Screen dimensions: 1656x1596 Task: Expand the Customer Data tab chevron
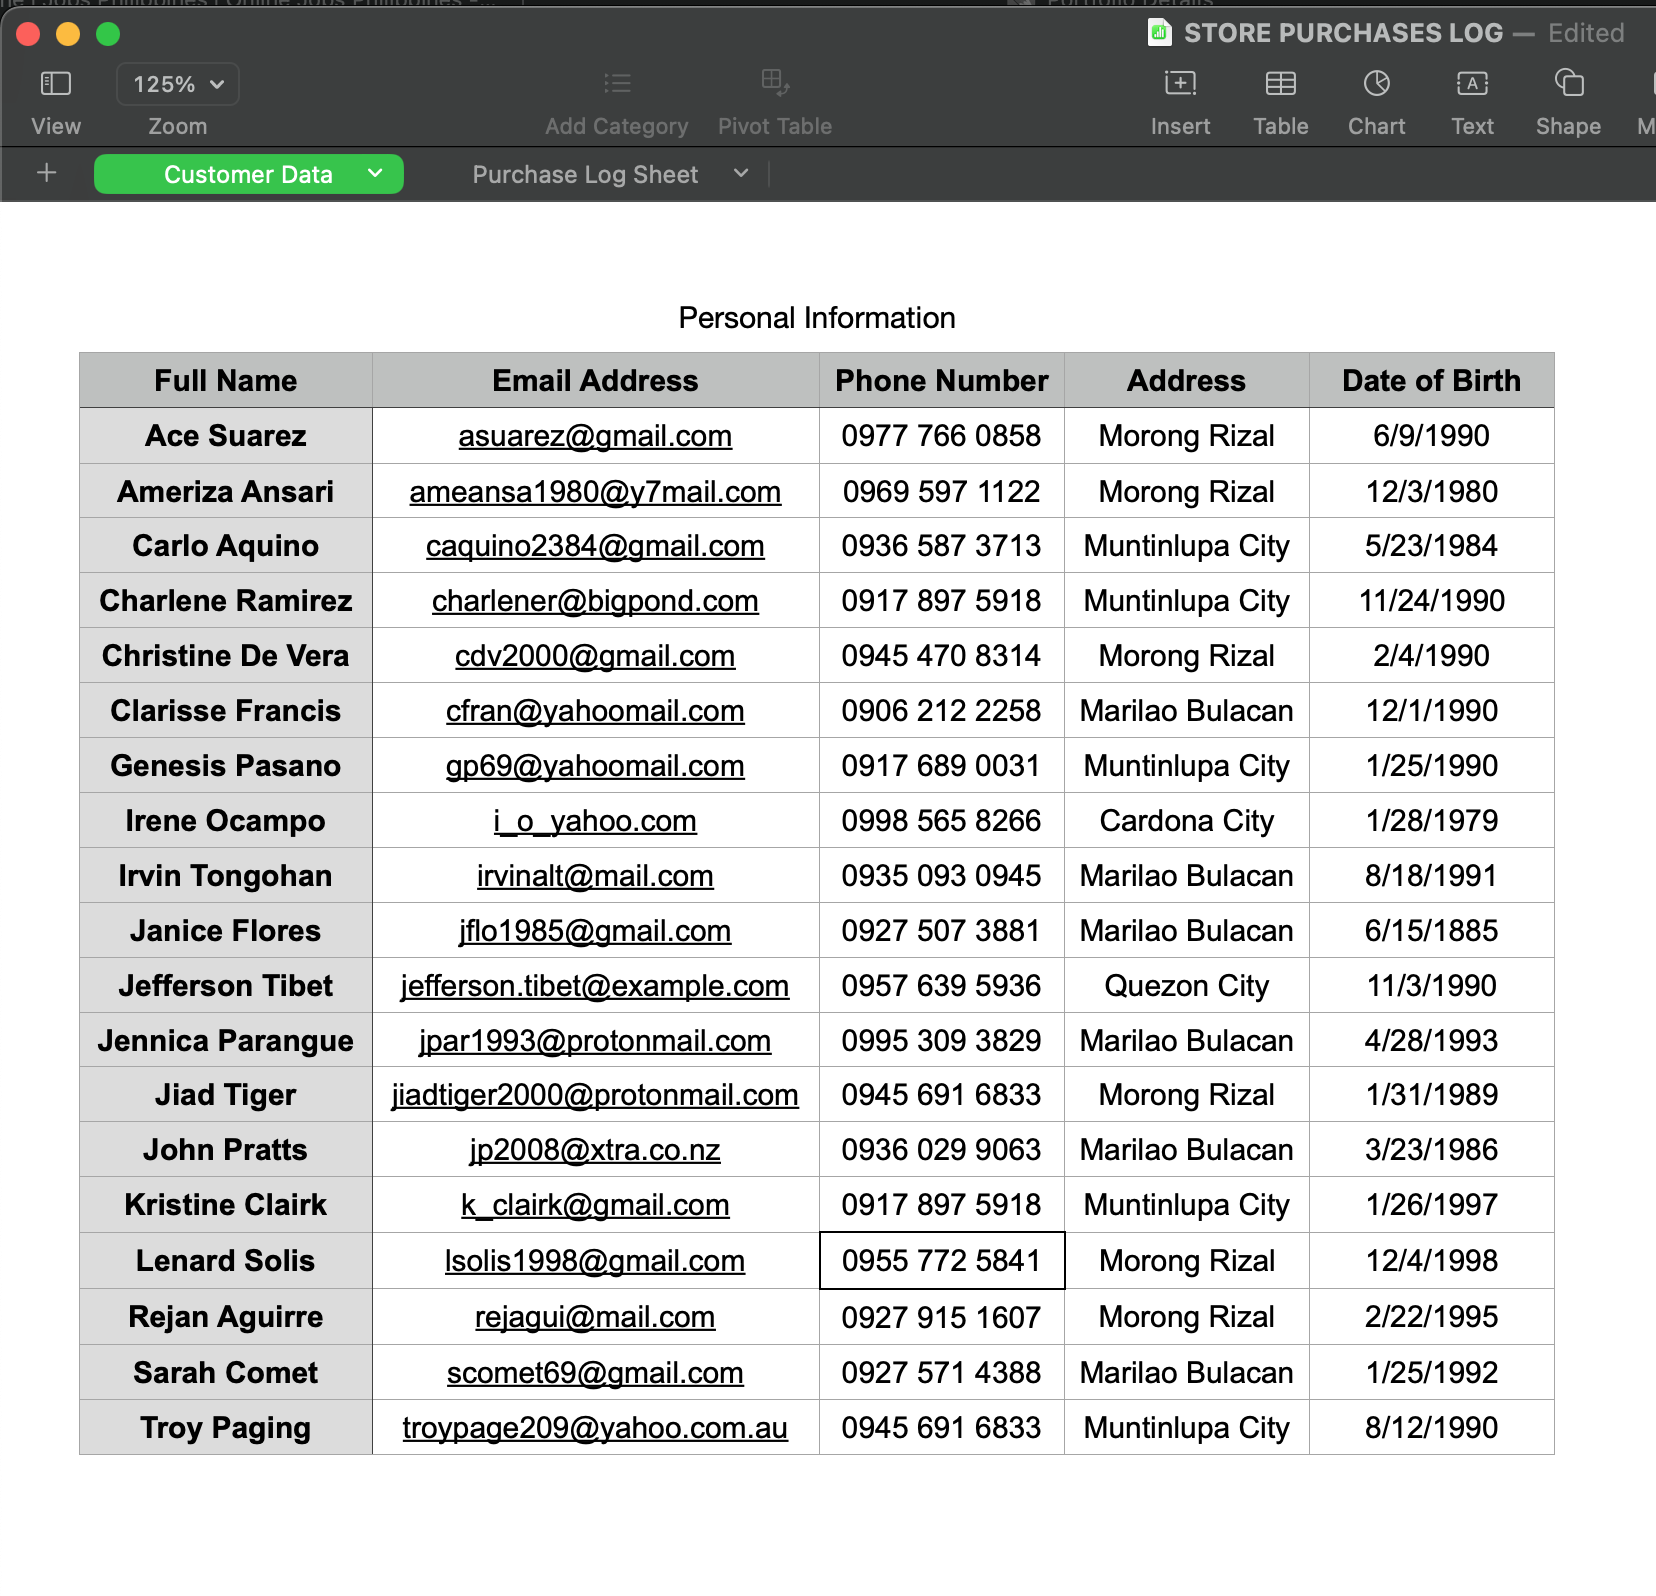[x=375, y=174]
